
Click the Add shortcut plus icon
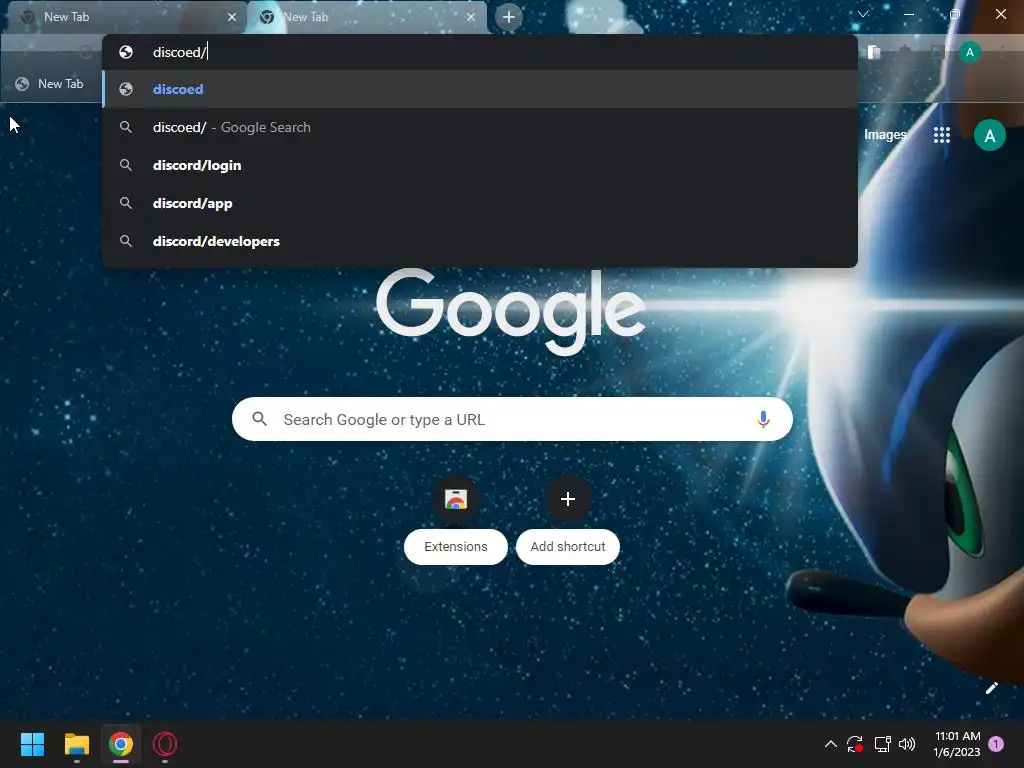point(568,499)
